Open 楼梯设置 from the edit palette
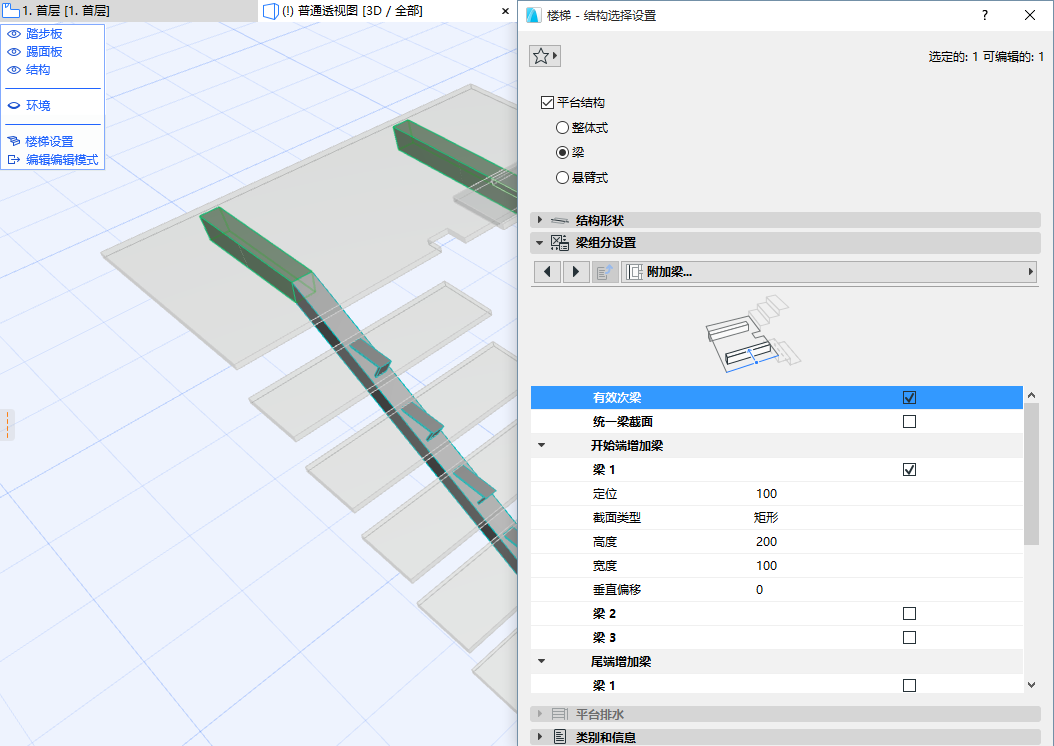1054x746 pixels. (49, 142)
